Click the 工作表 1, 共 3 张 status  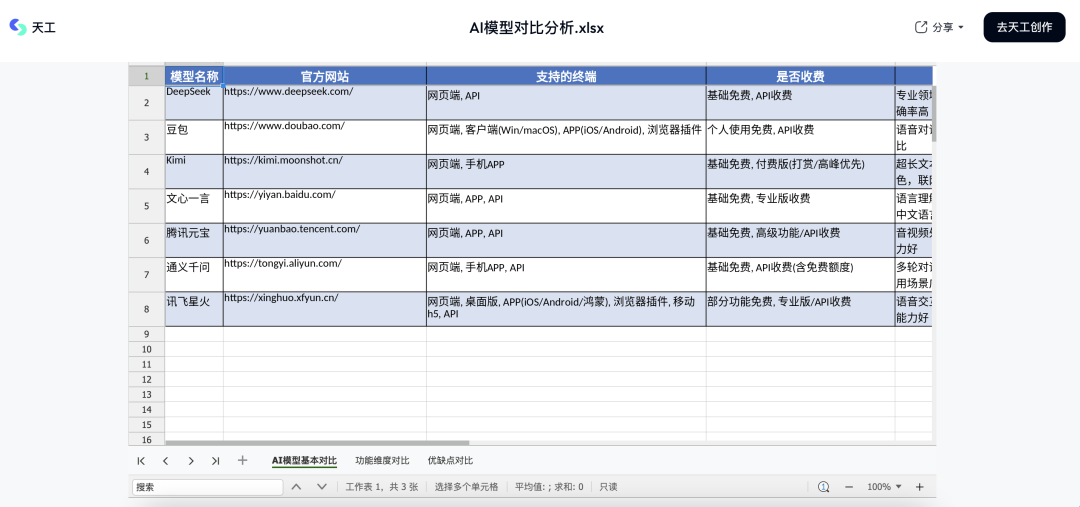click(x=382, y=487)
